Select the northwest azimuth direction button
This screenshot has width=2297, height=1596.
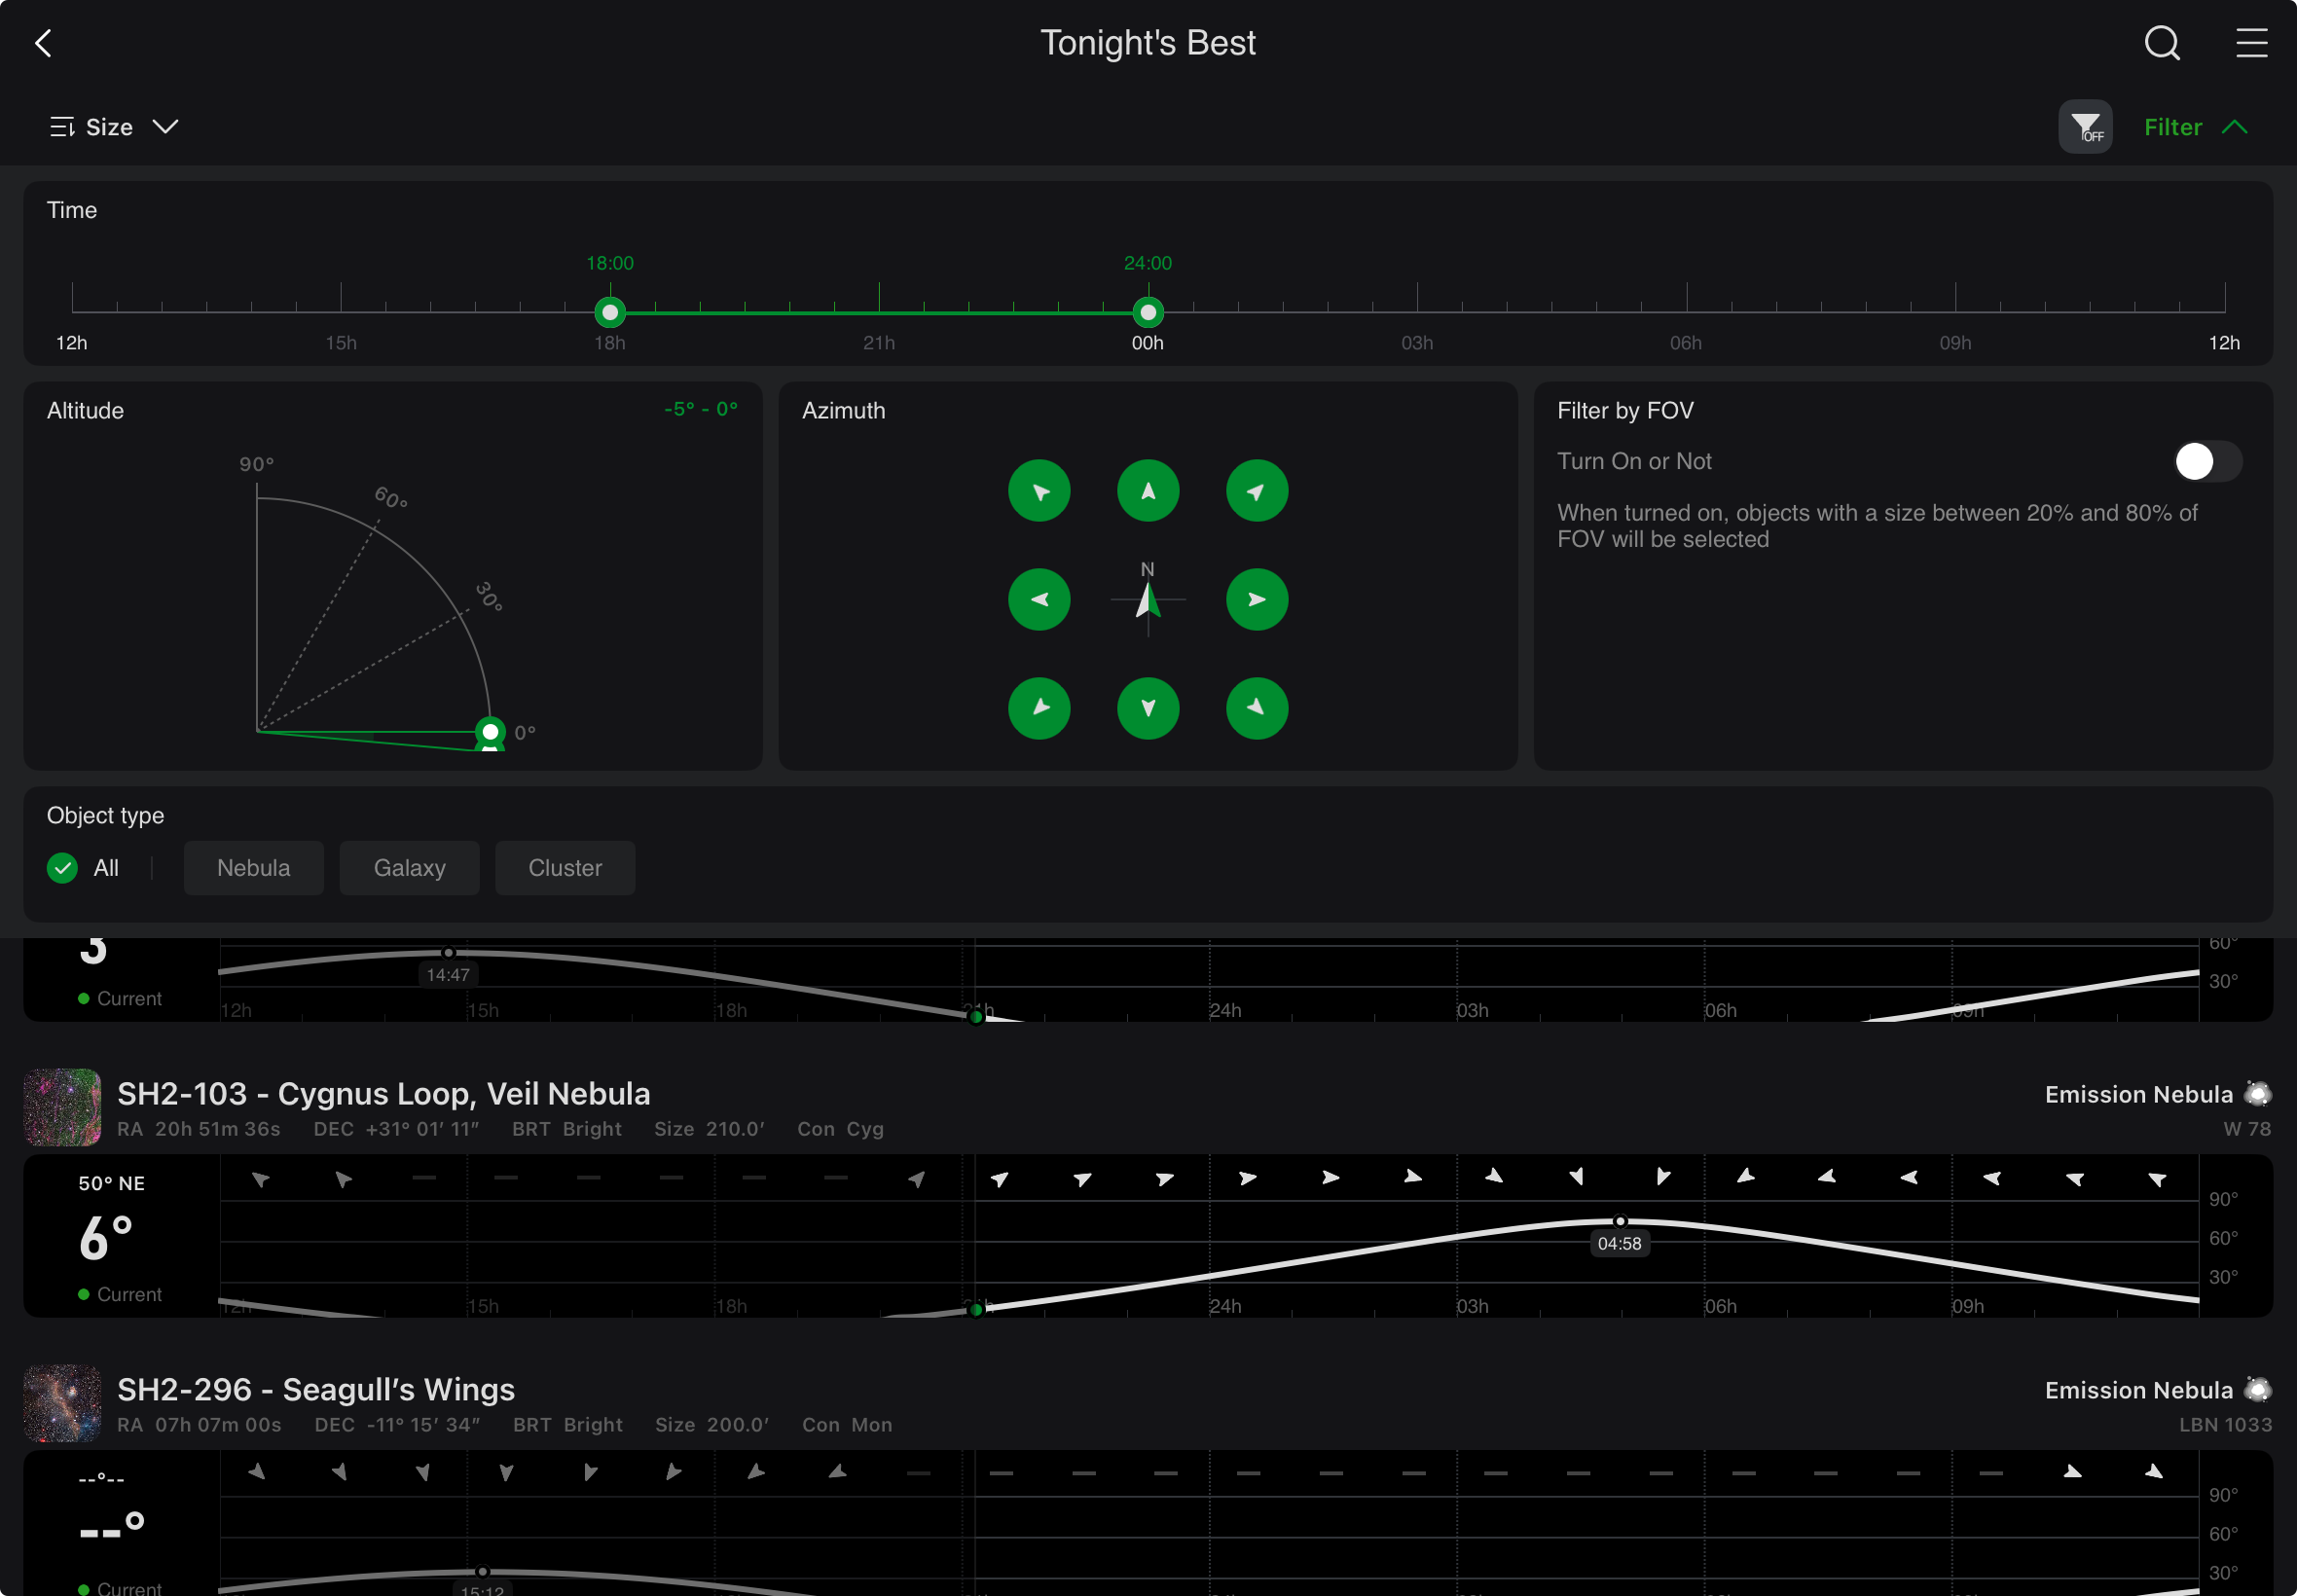point(1039,491)
